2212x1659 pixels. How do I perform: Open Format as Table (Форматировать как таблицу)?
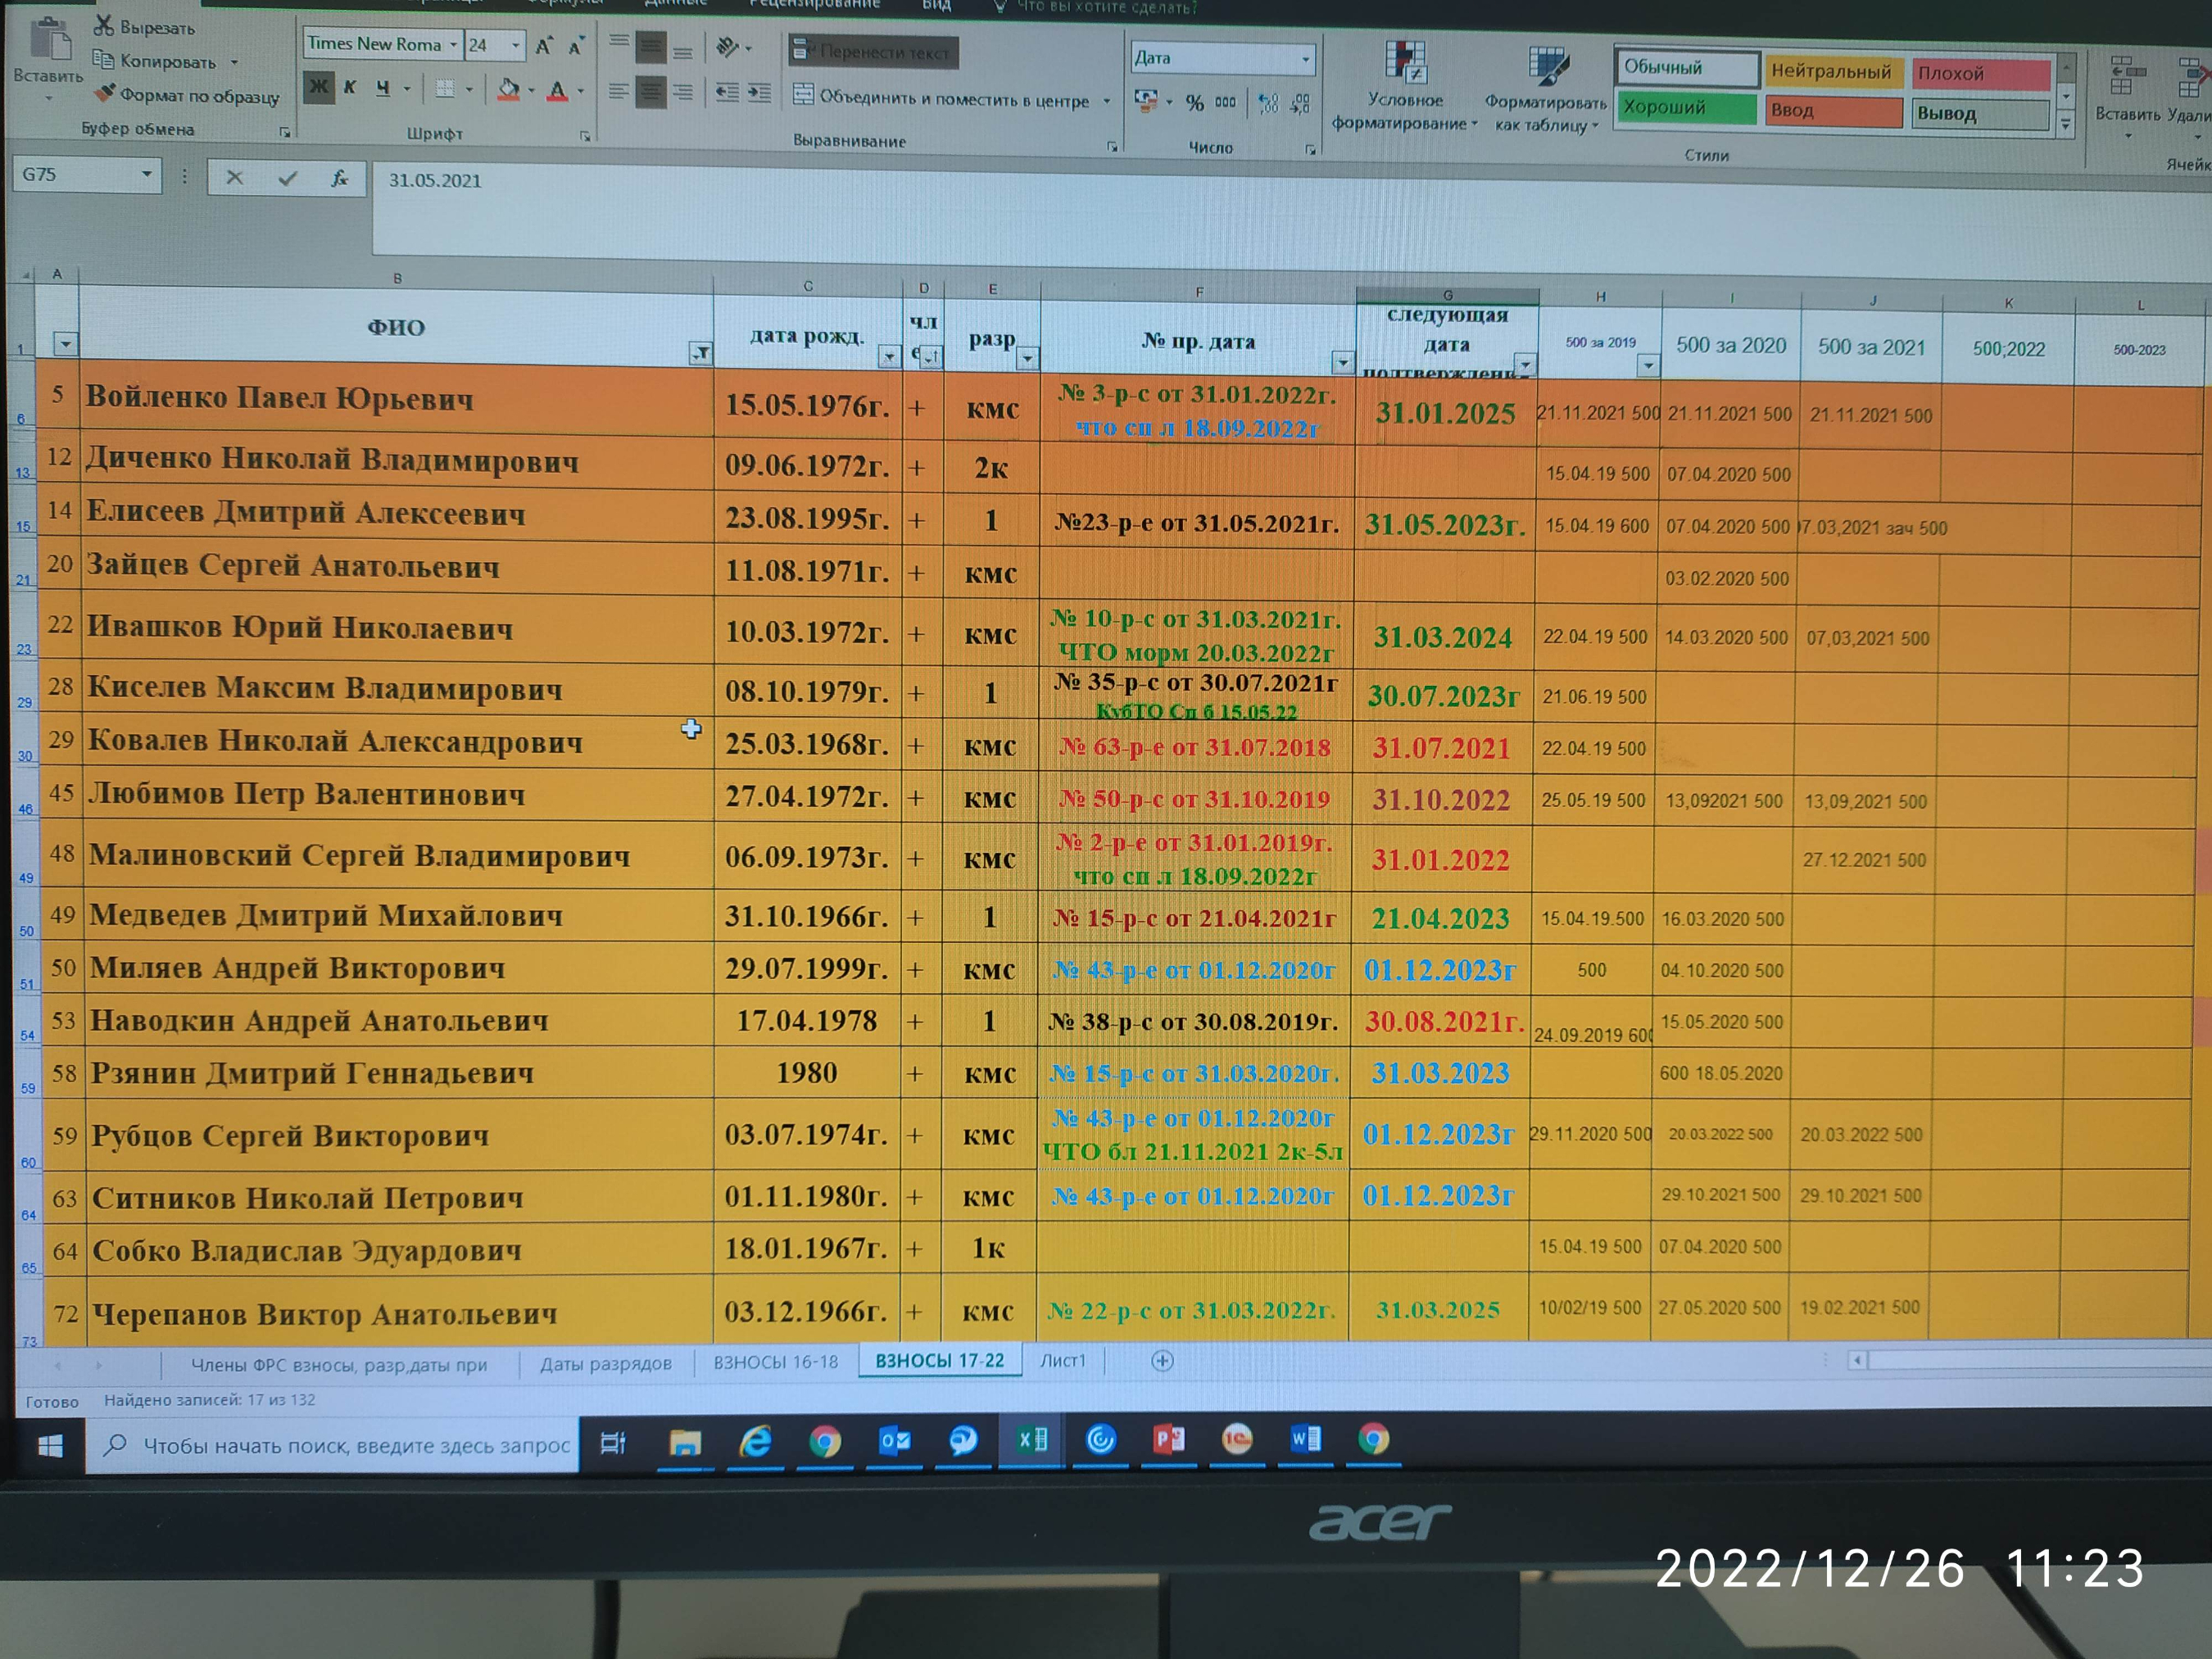pyautogui.click(x=1546, y=90)
